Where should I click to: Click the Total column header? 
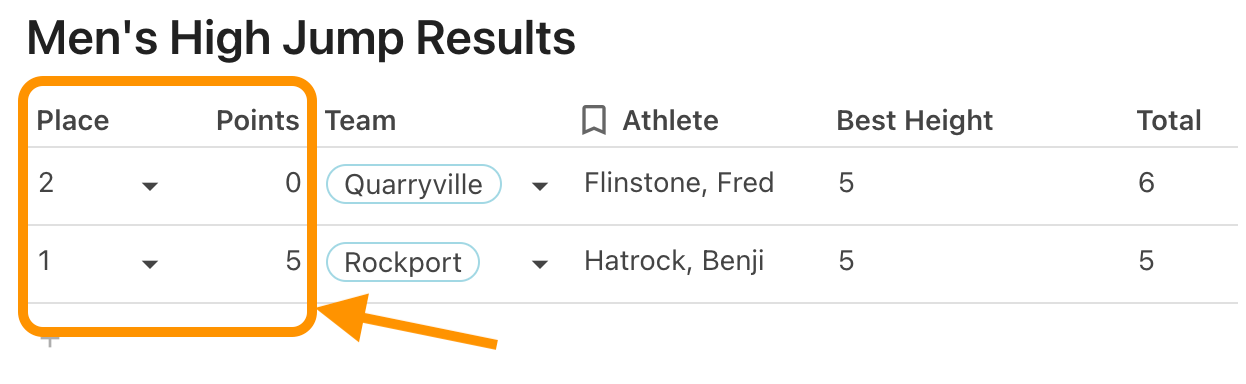(x=1169, y=121)
